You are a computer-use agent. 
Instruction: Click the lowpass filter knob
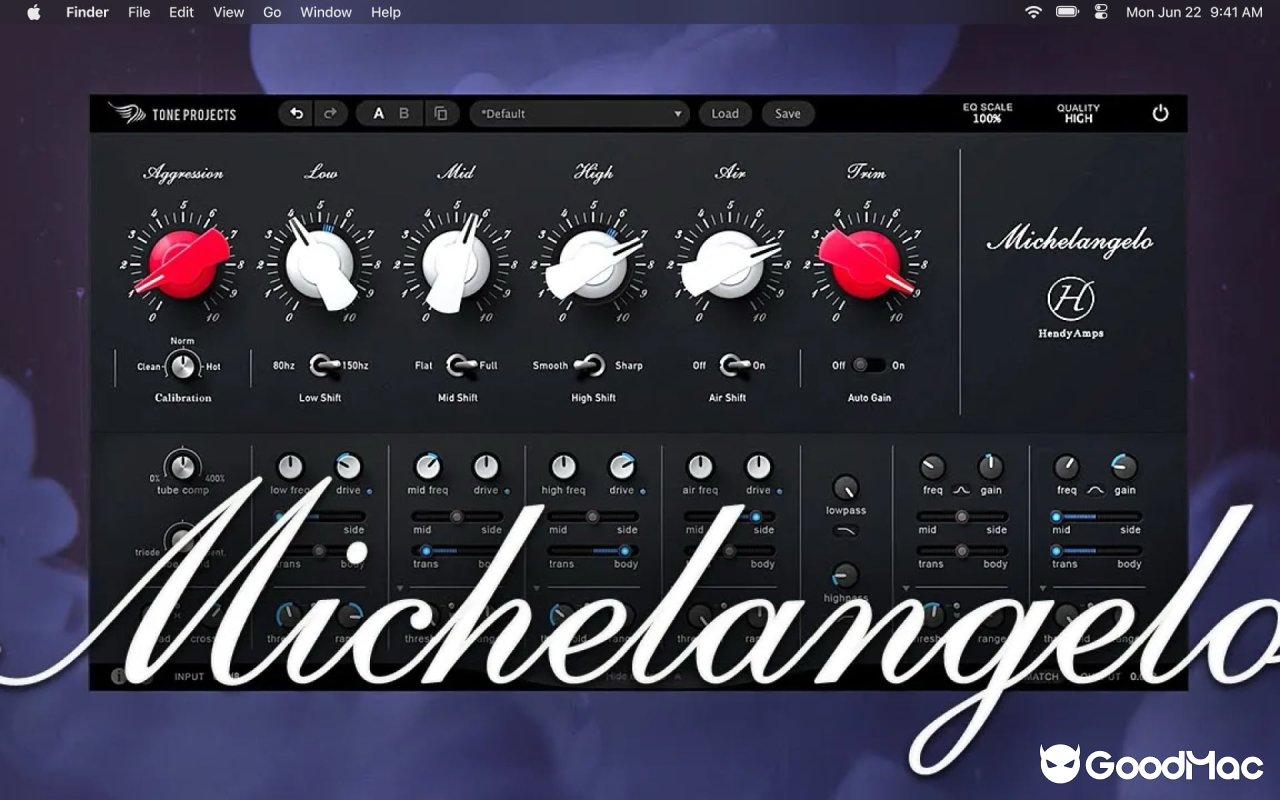click(846, 487)
